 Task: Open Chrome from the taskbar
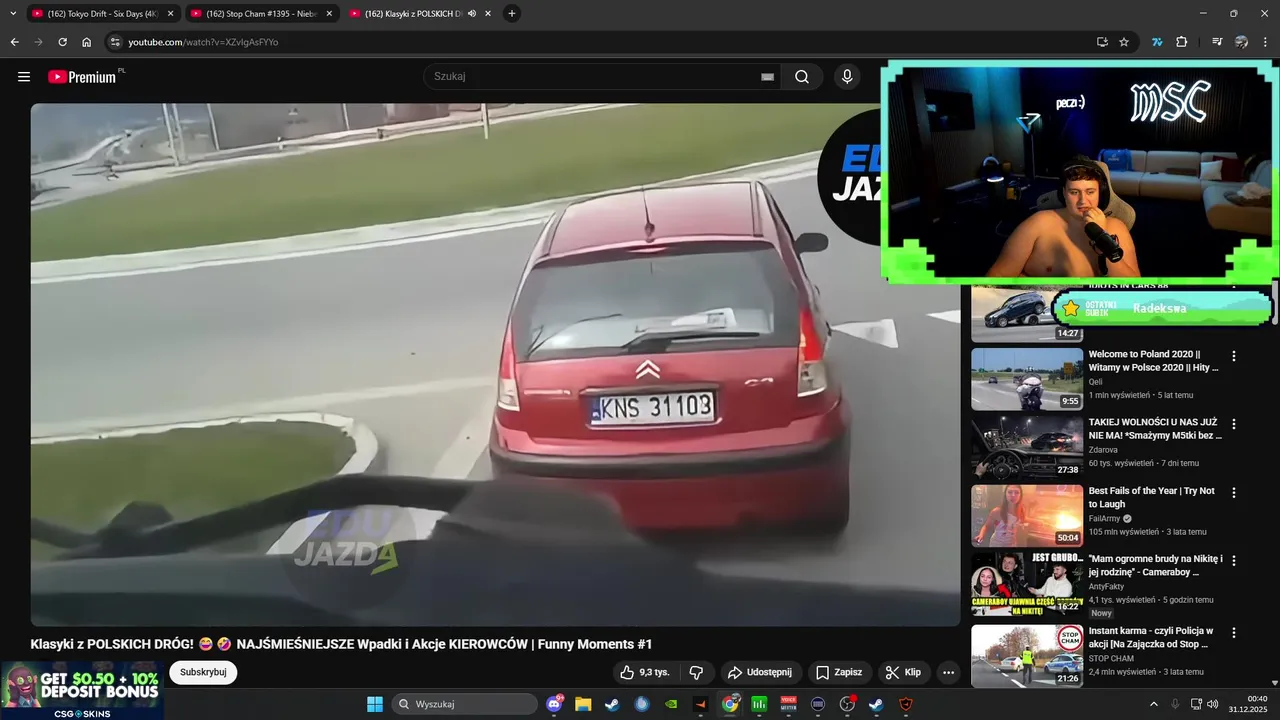(730, 704)
